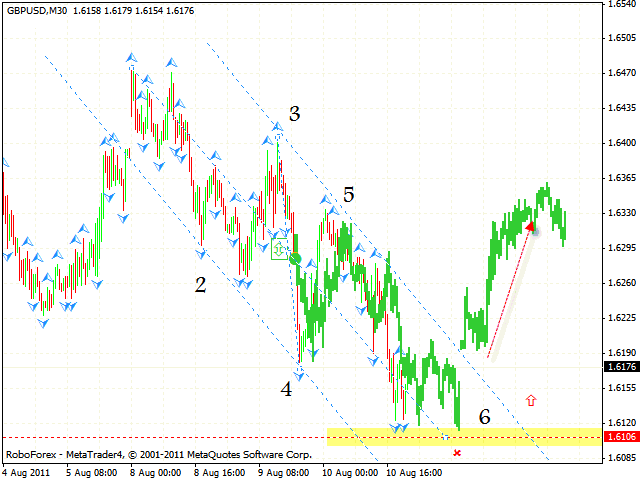The image size is (640, 480).
Task: Click fractal arrow below wave 4 low
Action: point(299,376)
